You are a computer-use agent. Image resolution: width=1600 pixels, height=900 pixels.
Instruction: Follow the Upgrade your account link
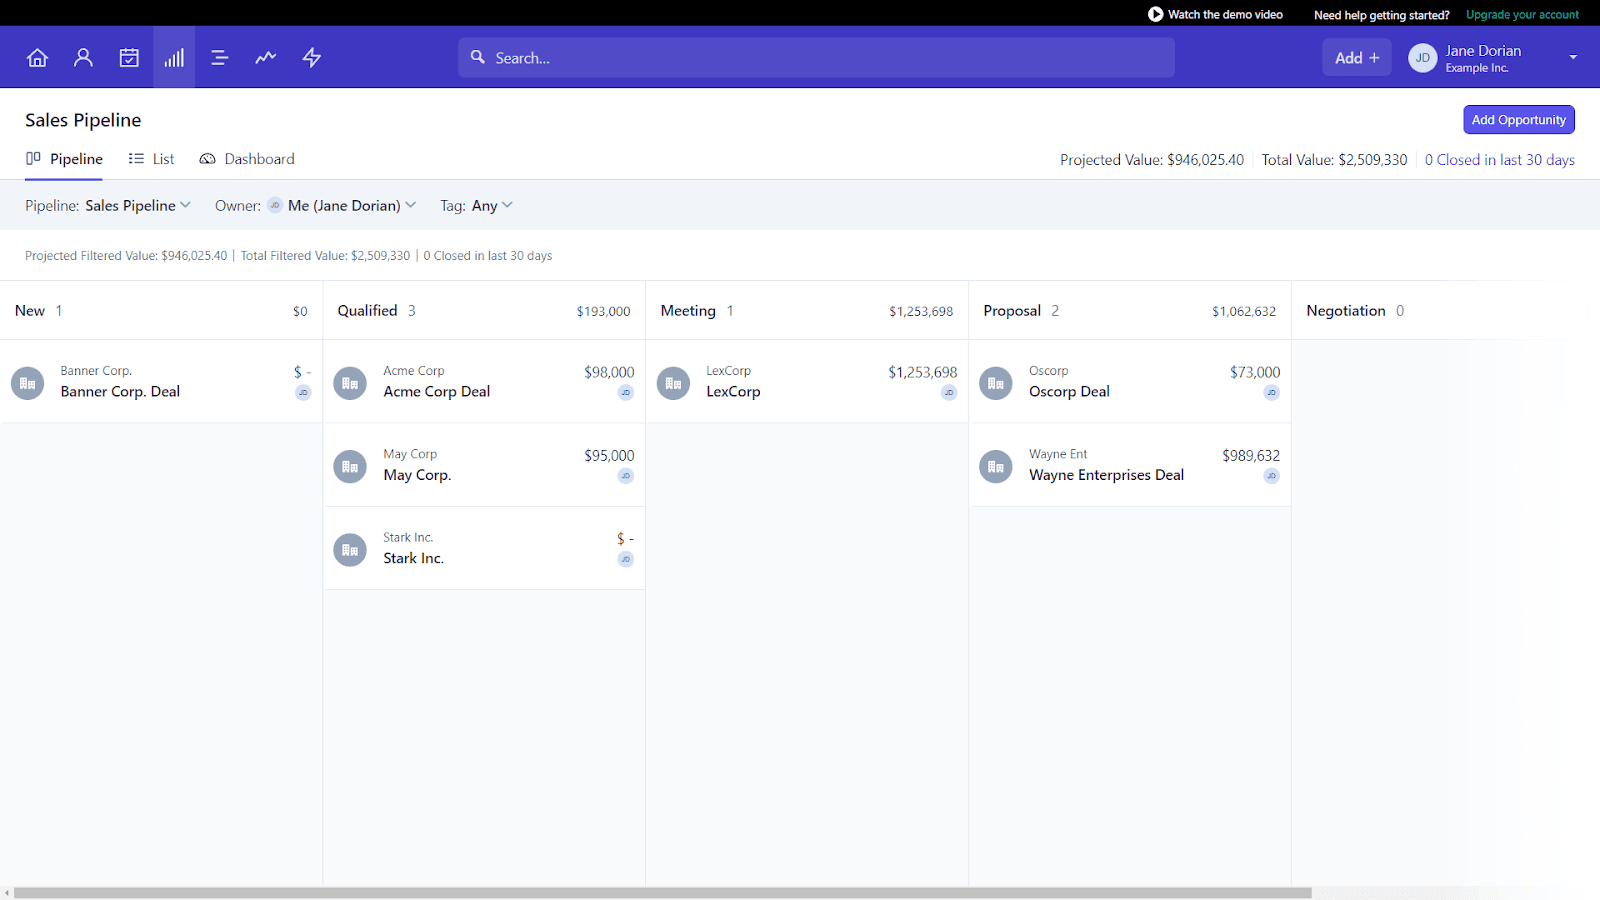point(1522,14)
